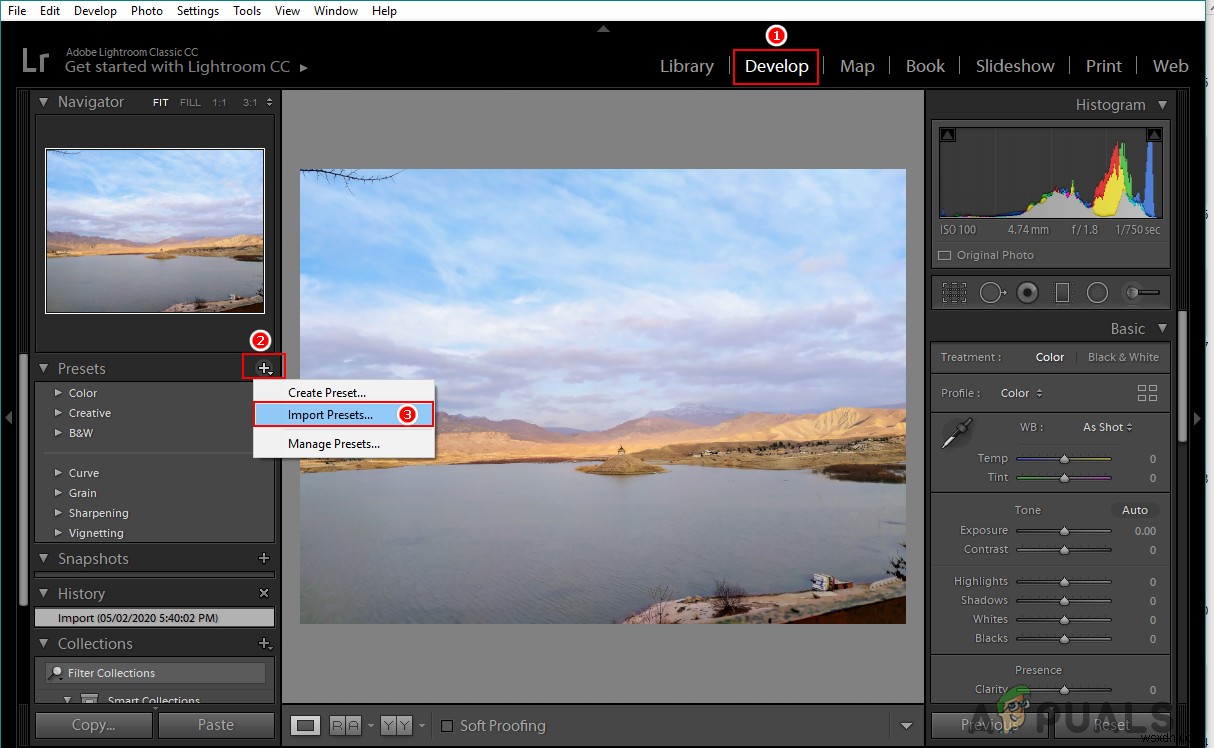Screen dimensions: 1214x748
Task: Choose Manage Presets from the menu
Action: tap(344, 443)
